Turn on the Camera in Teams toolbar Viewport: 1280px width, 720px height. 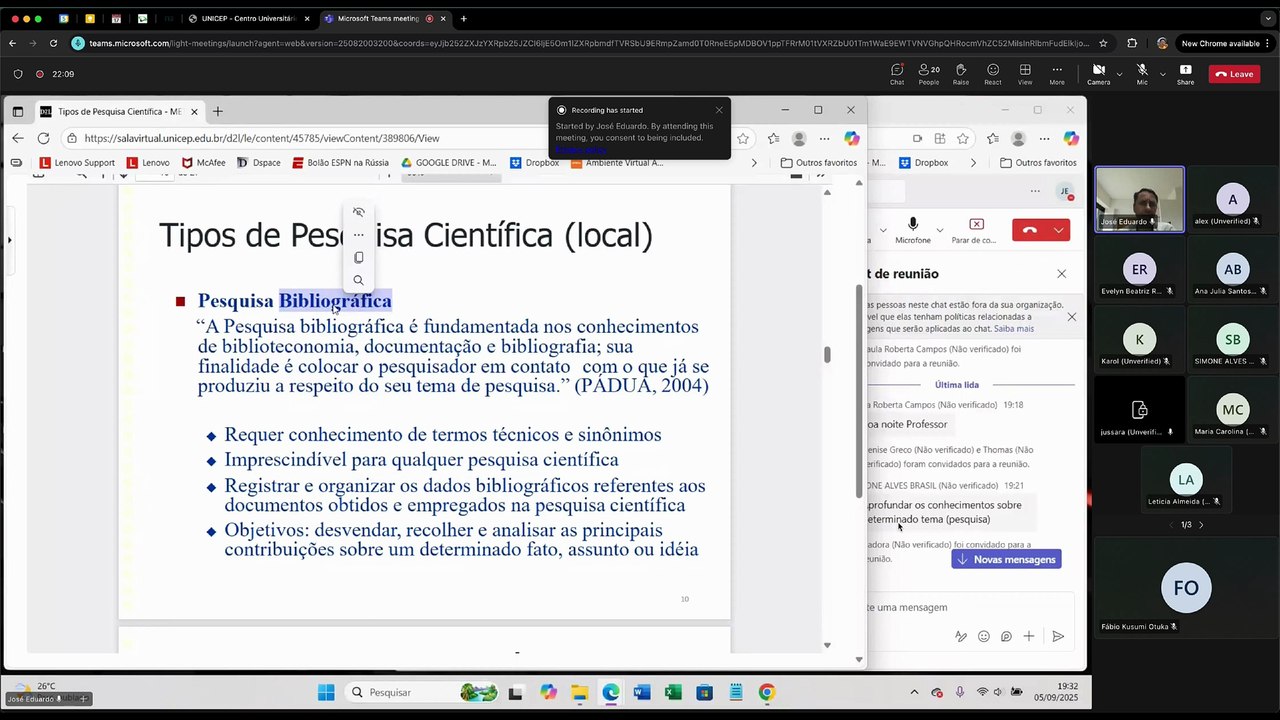1098,73
